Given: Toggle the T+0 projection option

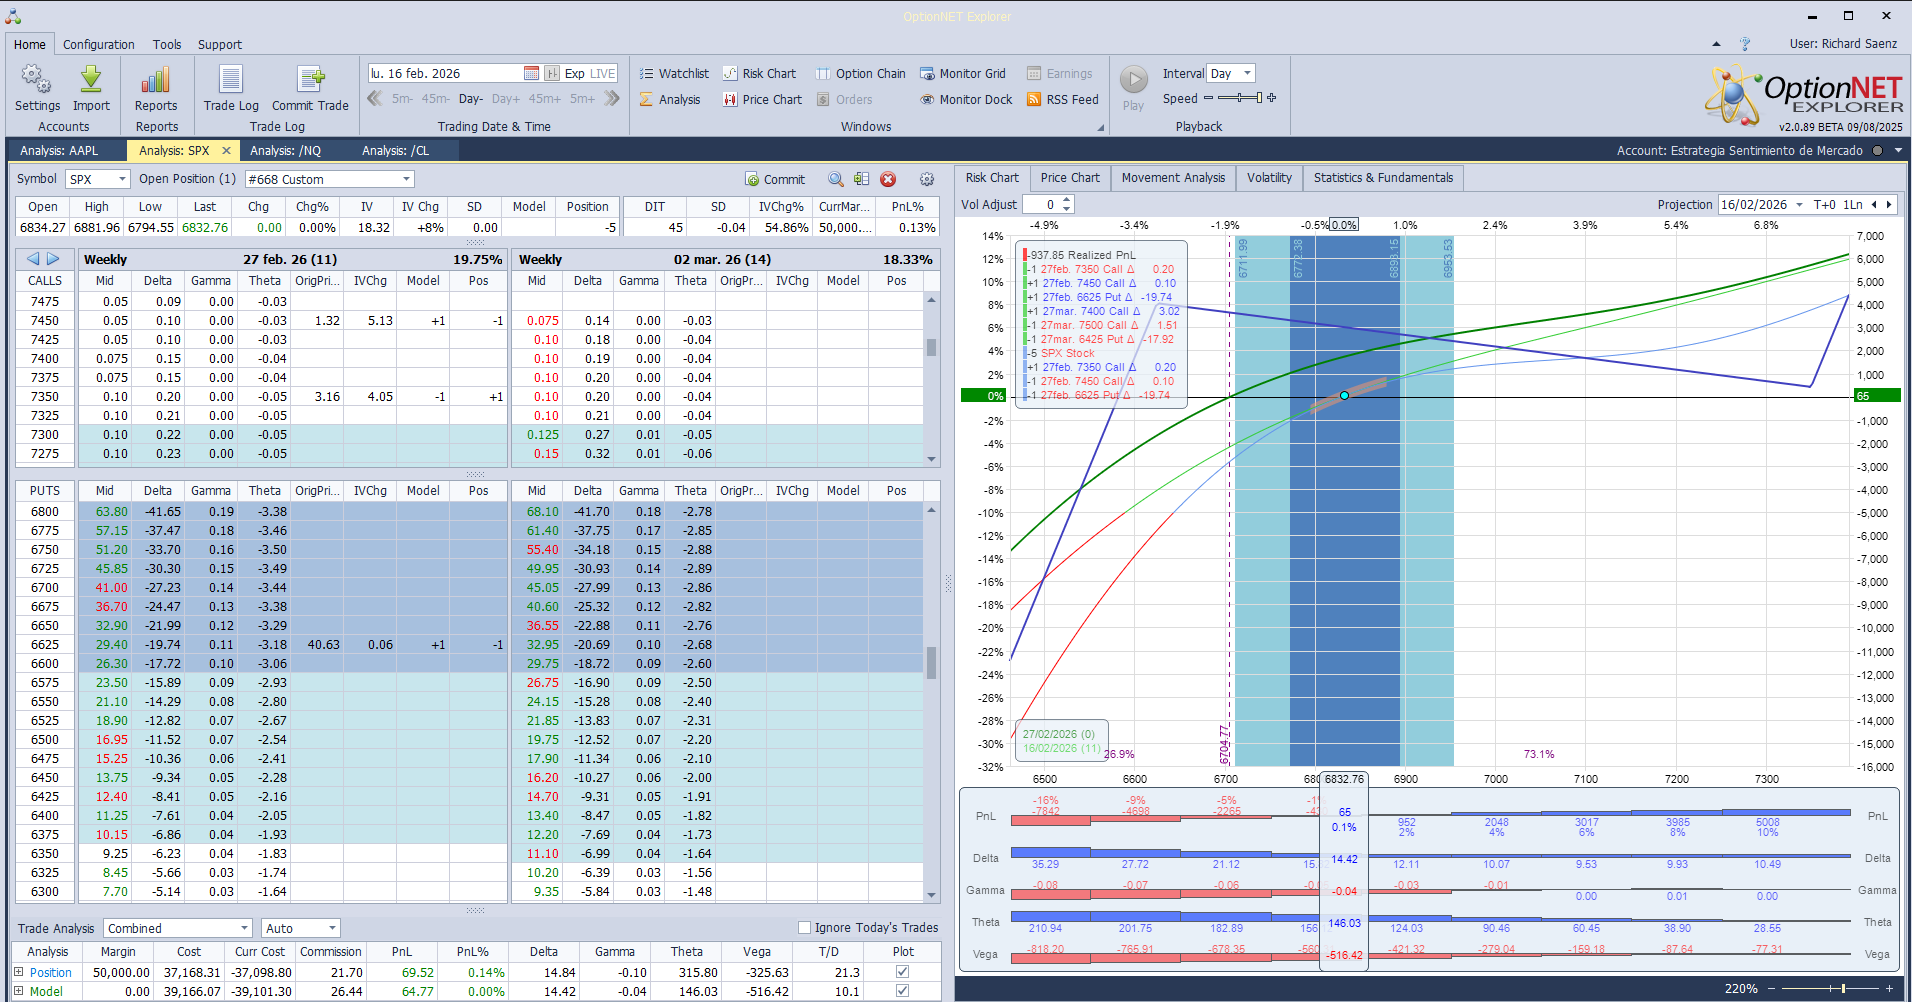Looking at the screenshot, I should [x=1825, y=204].
